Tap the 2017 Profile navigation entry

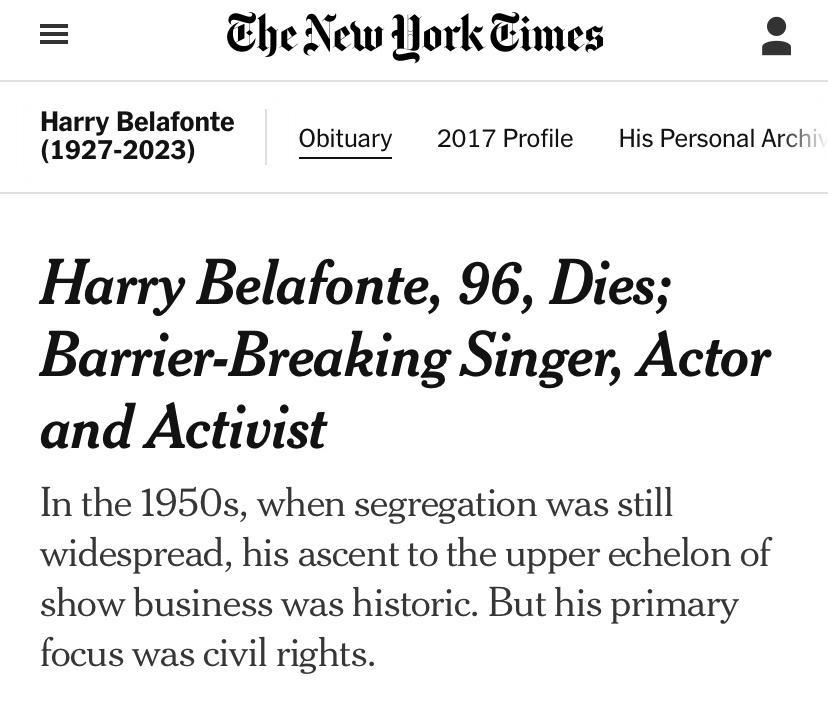point(504,138)
